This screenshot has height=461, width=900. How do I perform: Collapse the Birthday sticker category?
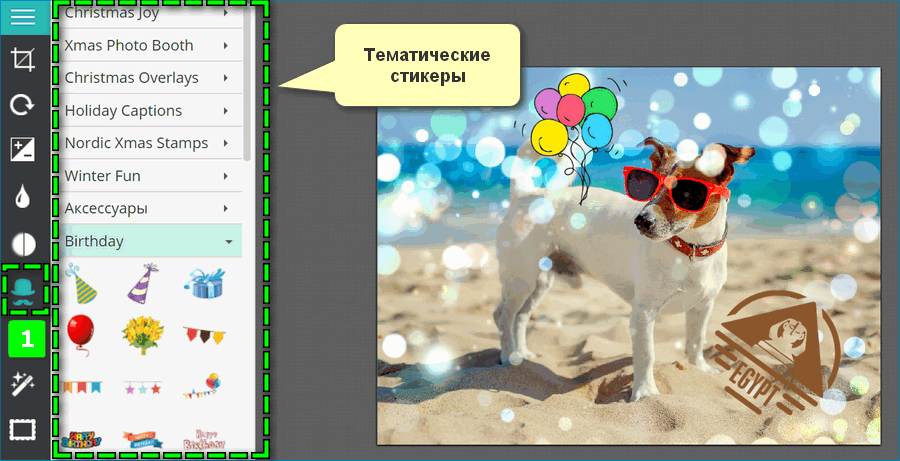(148, 242)
